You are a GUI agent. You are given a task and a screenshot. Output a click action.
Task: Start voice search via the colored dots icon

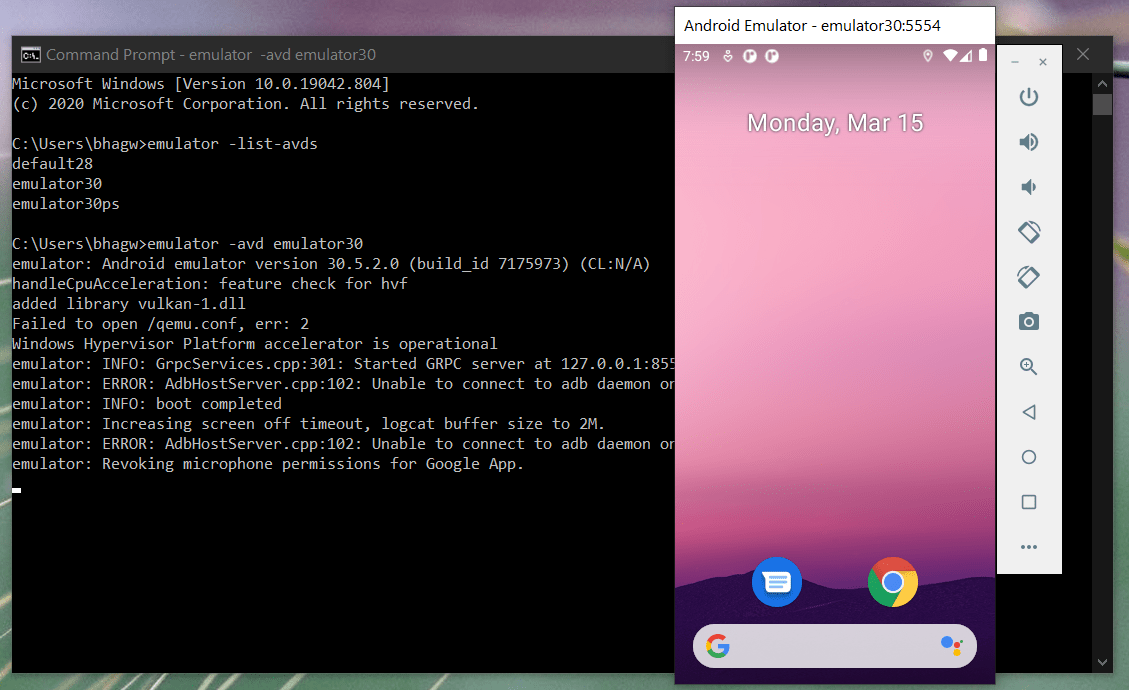coord(951,646)
